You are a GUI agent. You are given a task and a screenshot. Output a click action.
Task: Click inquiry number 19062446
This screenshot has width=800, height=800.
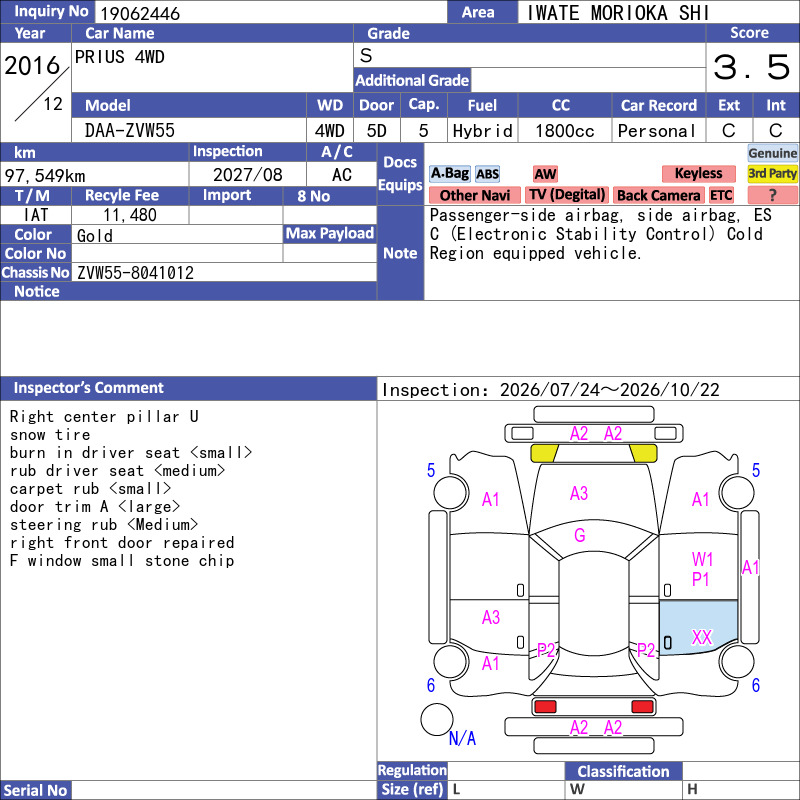pyautogui.click(x=140, y=13)
